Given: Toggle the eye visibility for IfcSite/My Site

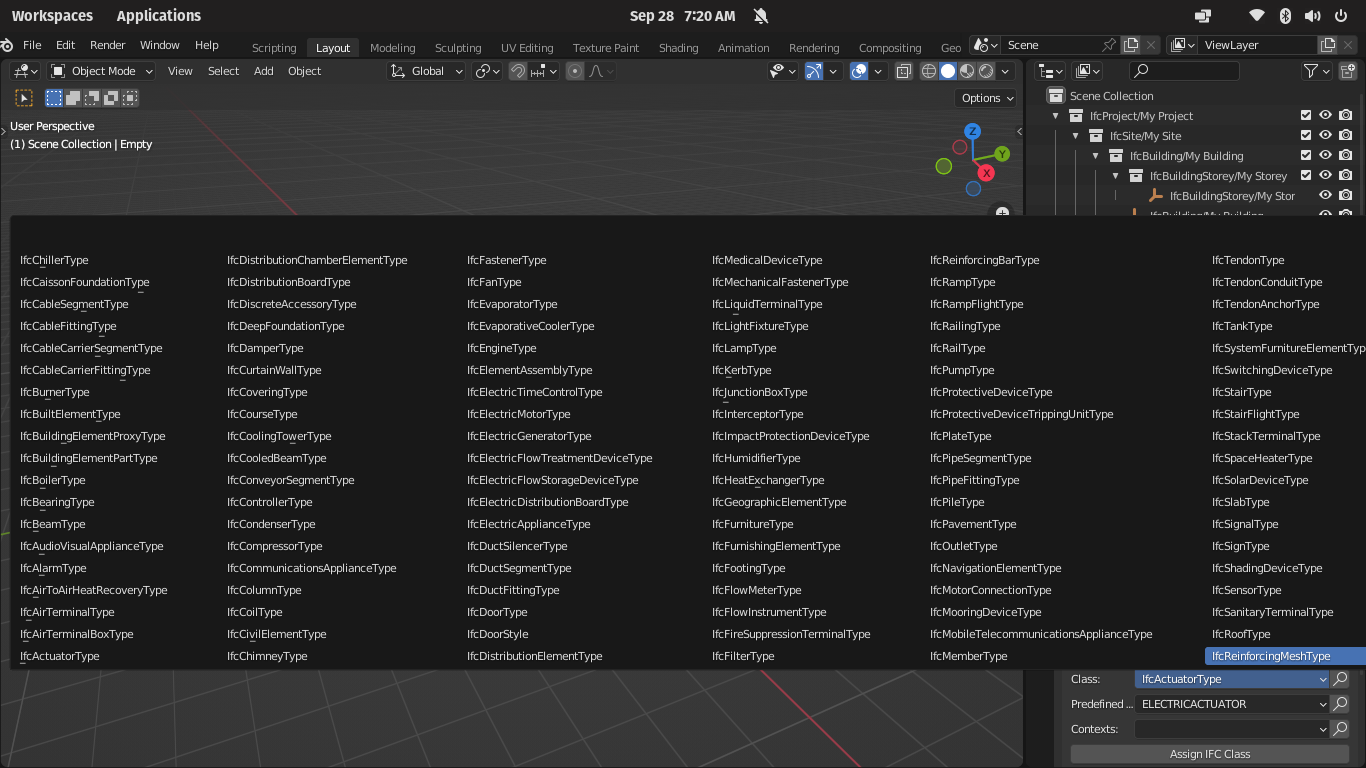Looking at the screenshot, I should coord(1325,135).
